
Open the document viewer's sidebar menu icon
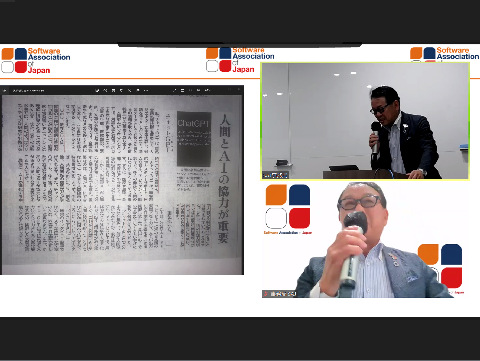[x=5, y=90]
